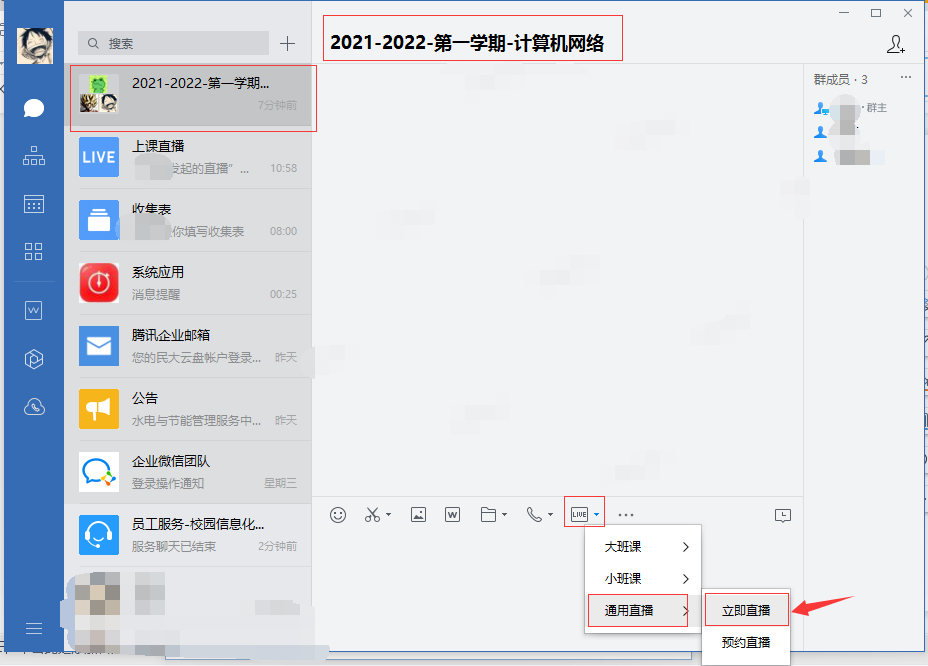Expand the file folder dropdown arrow
Screen dimensions: 928x666
(503, 514)
